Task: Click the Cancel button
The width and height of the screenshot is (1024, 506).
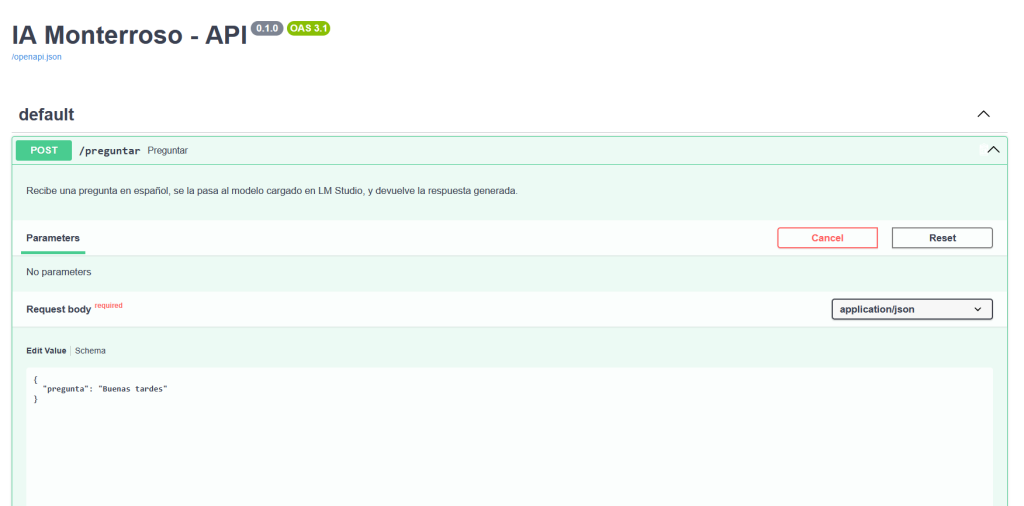Action: [x=827, y=238]
